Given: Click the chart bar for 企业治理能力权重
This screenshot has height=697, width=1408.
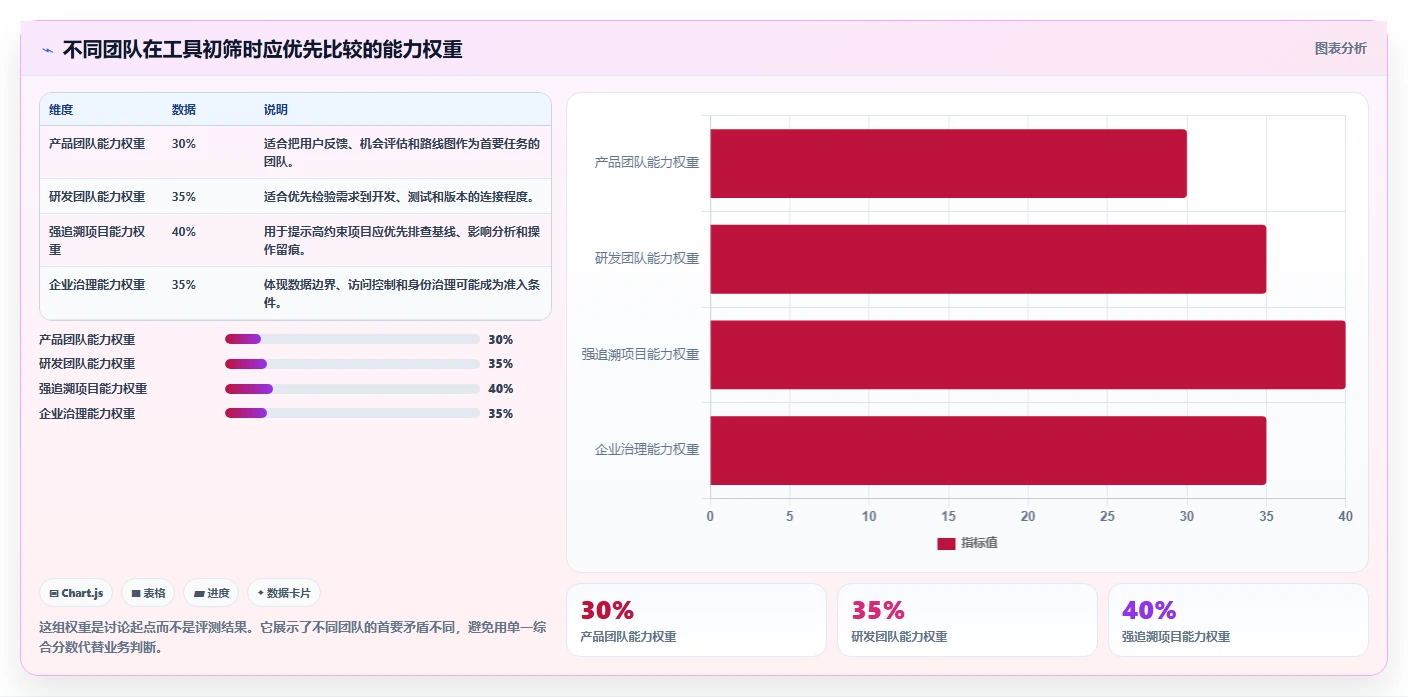Looking at the screenshot, I should 988,450.
